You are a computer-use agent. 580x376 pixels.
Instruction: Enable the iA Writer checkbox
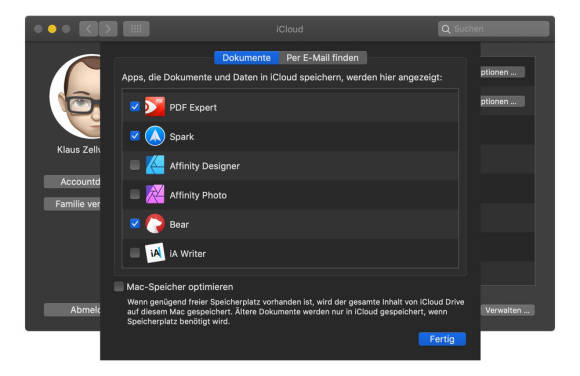[135, 253]
